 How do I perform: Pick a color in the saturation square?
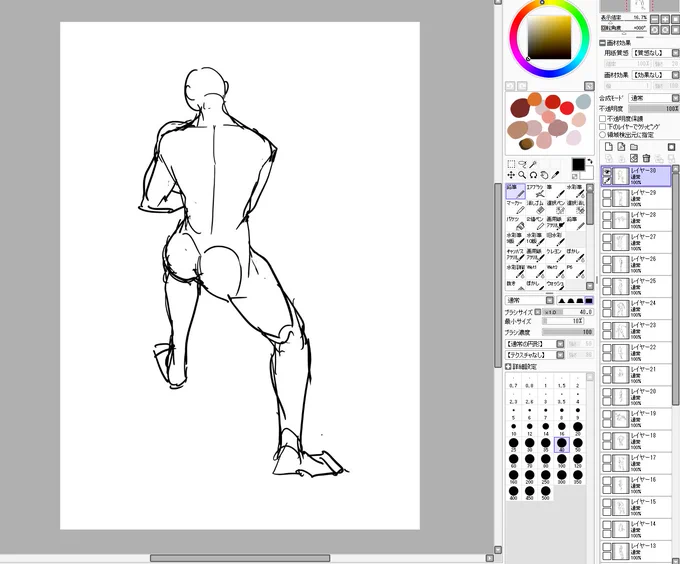(x=549, y=37)
